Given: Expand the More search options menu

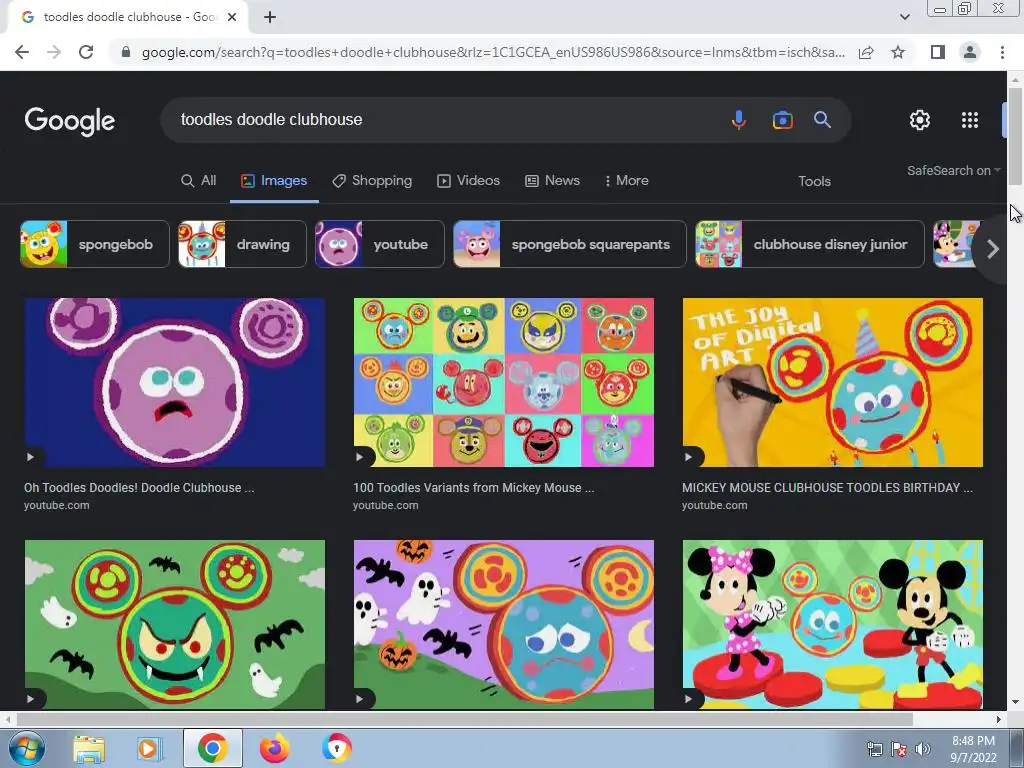Looking at the screenshot, I should pyautogui.click(x=626, y=181).
